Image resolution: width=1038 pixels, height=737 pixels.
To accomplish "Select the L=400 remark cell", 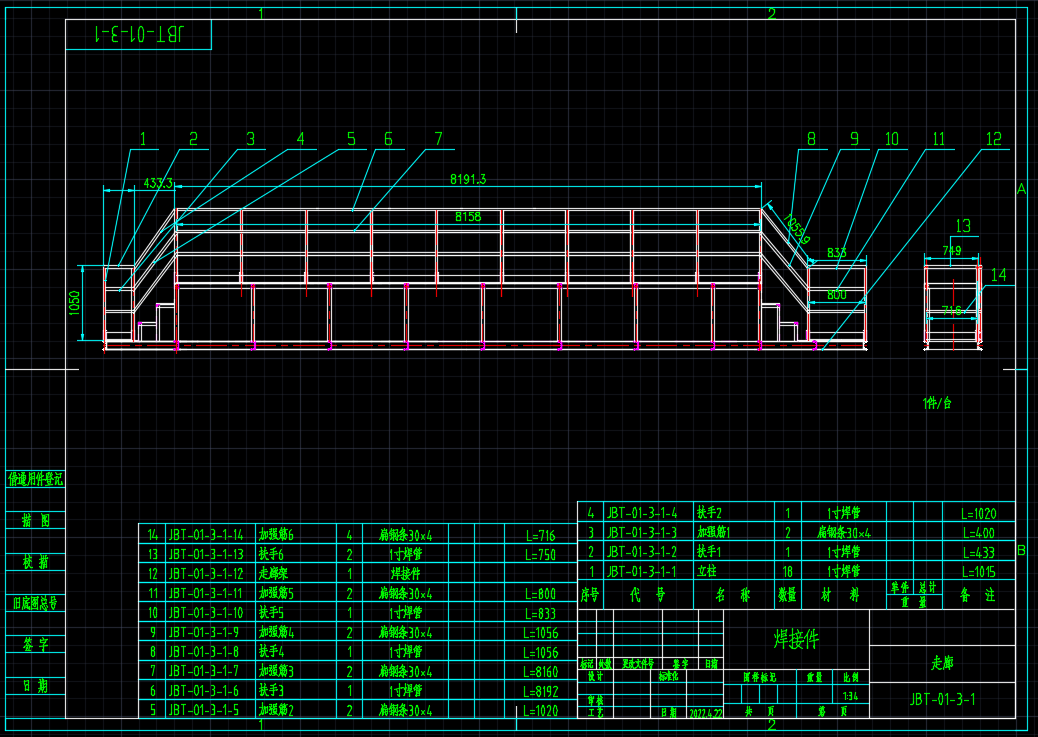I will [979, 532].
